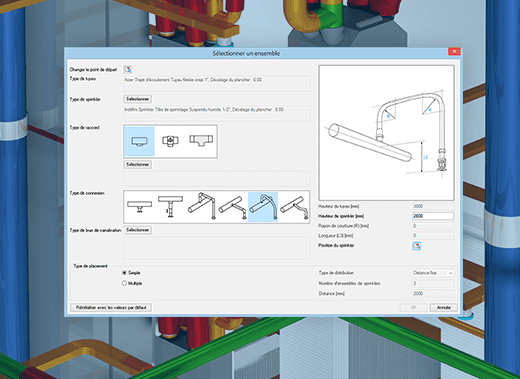Click the Hauteur du sprinkler input field
Image resolution: width=520 pixels, height=379 pixels.
coord(433,216)
